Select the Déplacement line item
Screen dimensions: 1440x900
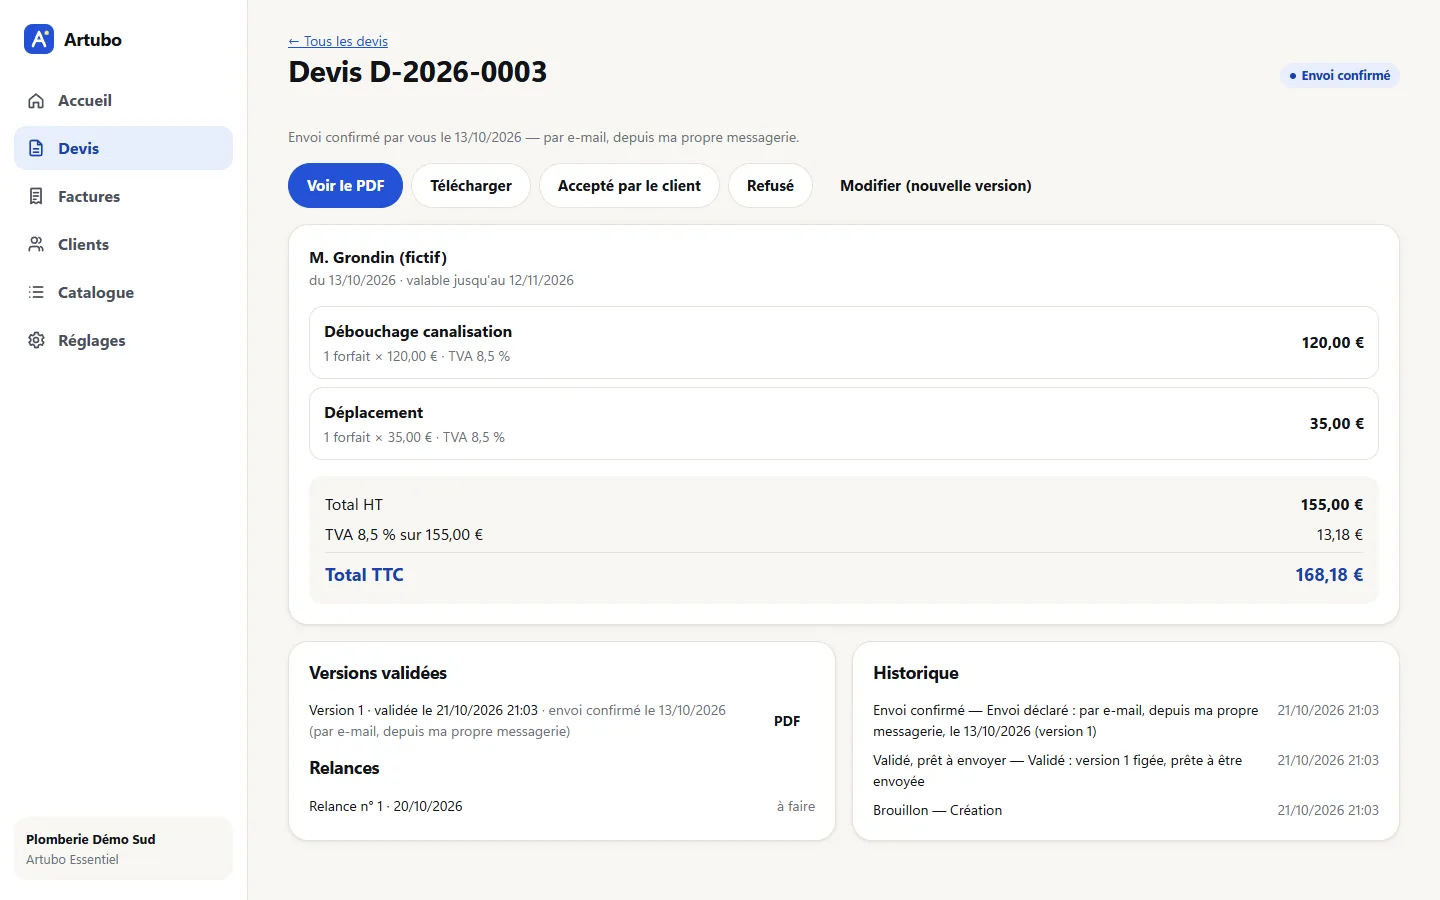click(x=844, y=424)
